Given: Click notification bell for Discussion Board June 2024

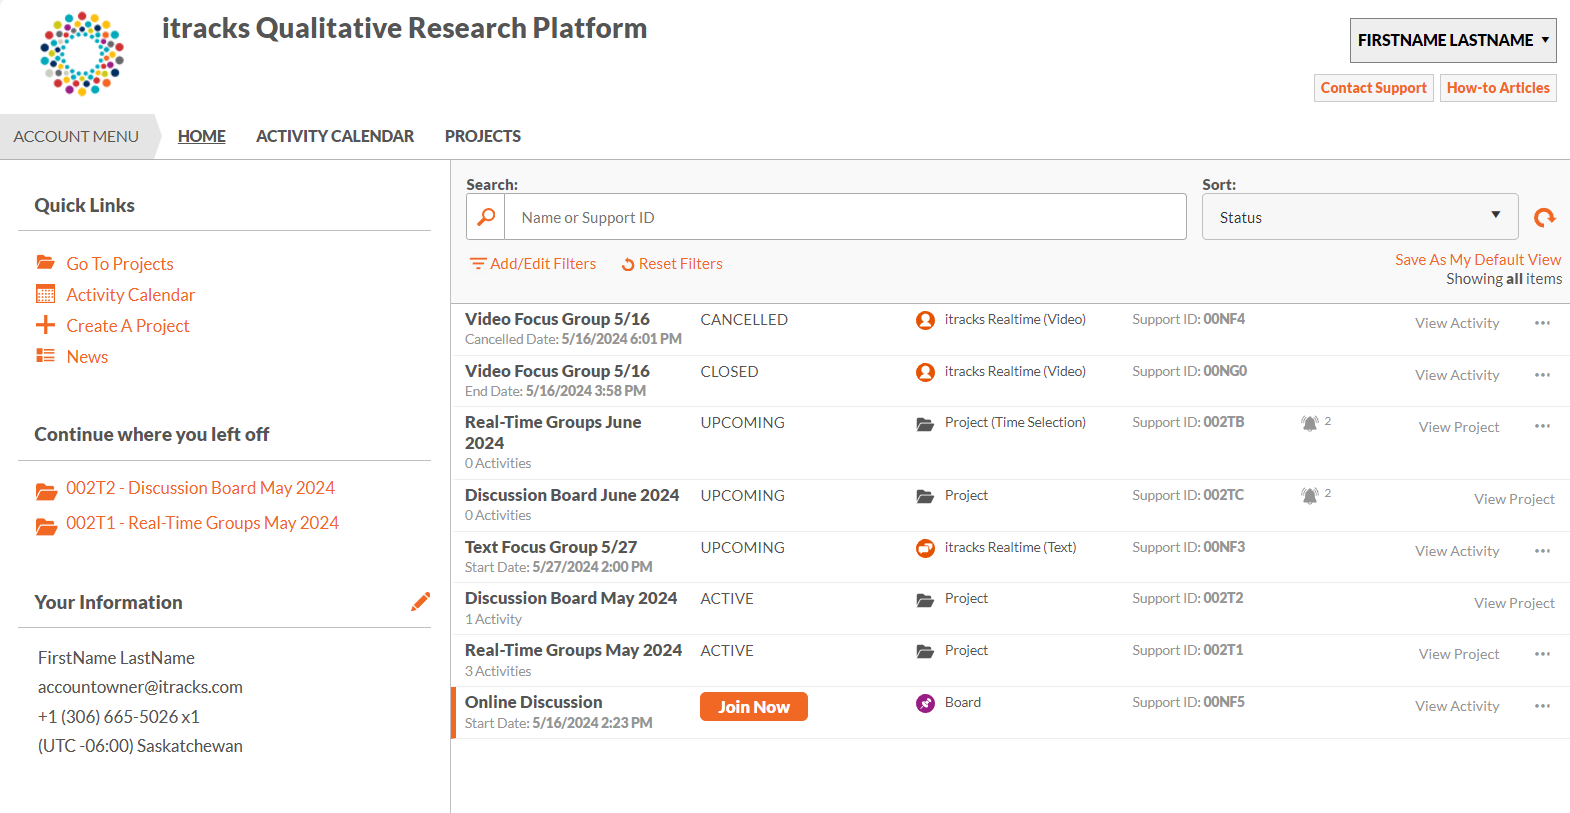Looking at the screenshot, I should [1309, 495].
